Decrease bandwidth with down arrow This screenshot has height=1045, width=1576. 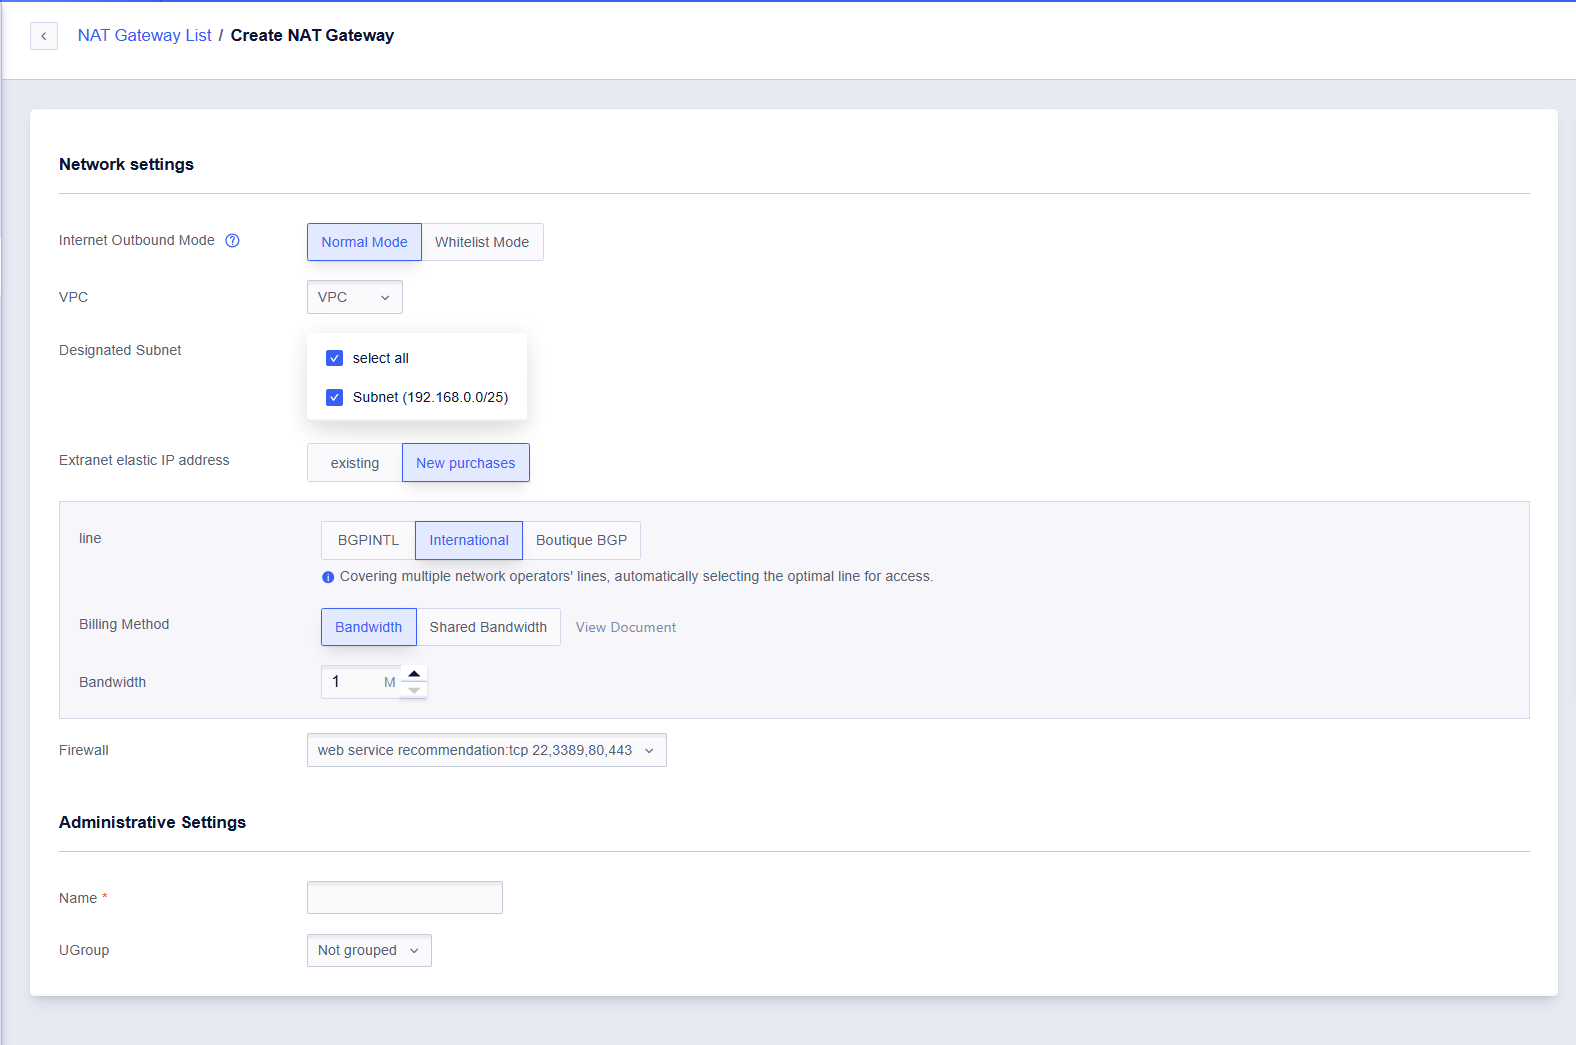pyautogui.click(x=414, y=690)
